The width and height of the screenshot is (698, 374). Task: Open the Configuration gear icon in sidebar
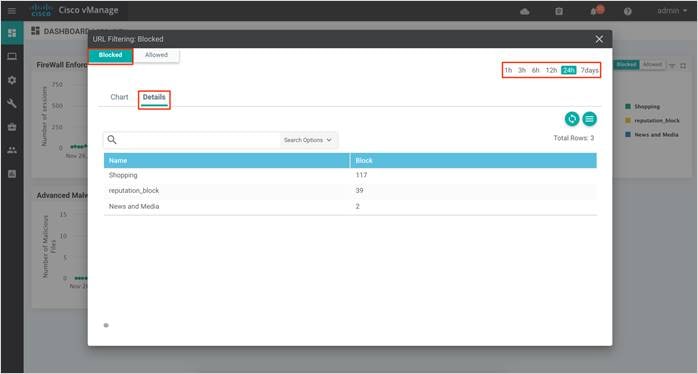[x=12, y=80]
